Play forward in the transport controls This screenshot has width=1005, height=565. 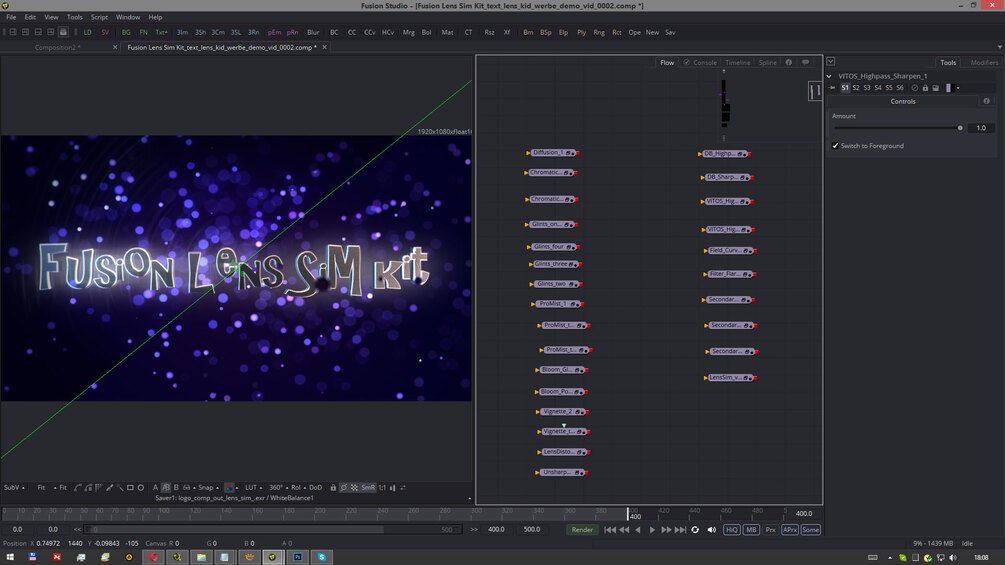click(652, 530)
